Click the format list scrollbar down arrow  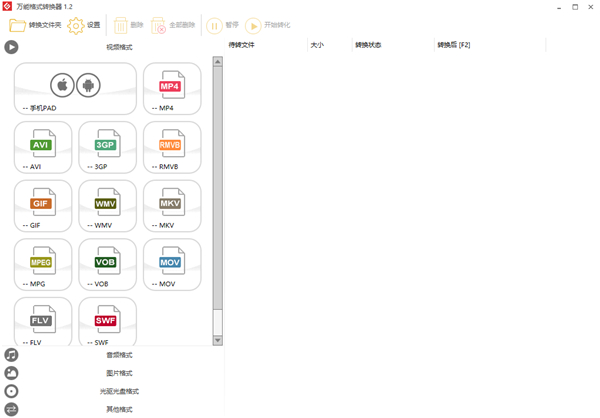[x=218, y=341]
